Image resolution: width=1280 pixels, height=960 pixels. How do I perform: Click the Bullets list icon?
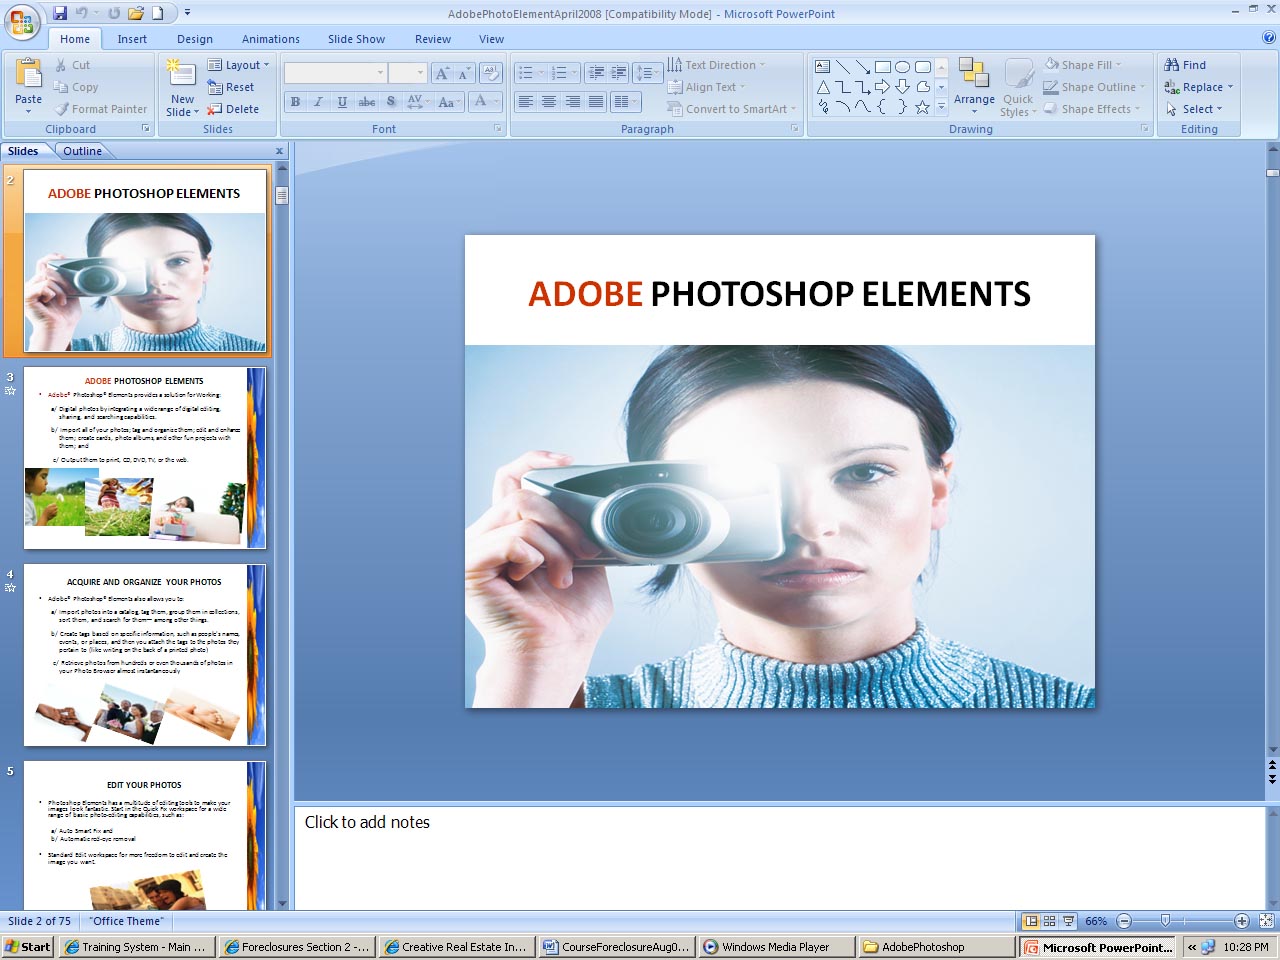[526, 73]
